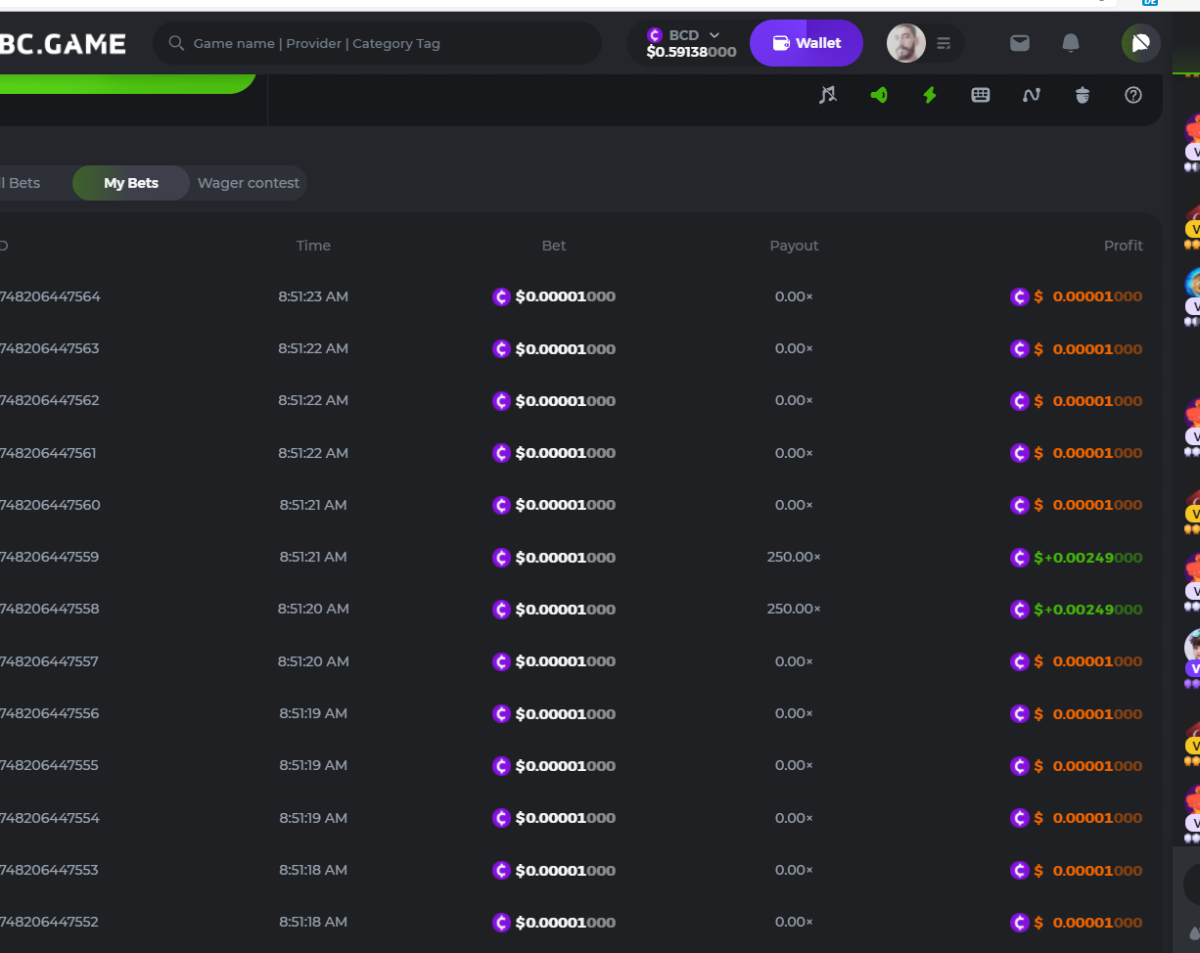Open the notifications bell

1070,43
